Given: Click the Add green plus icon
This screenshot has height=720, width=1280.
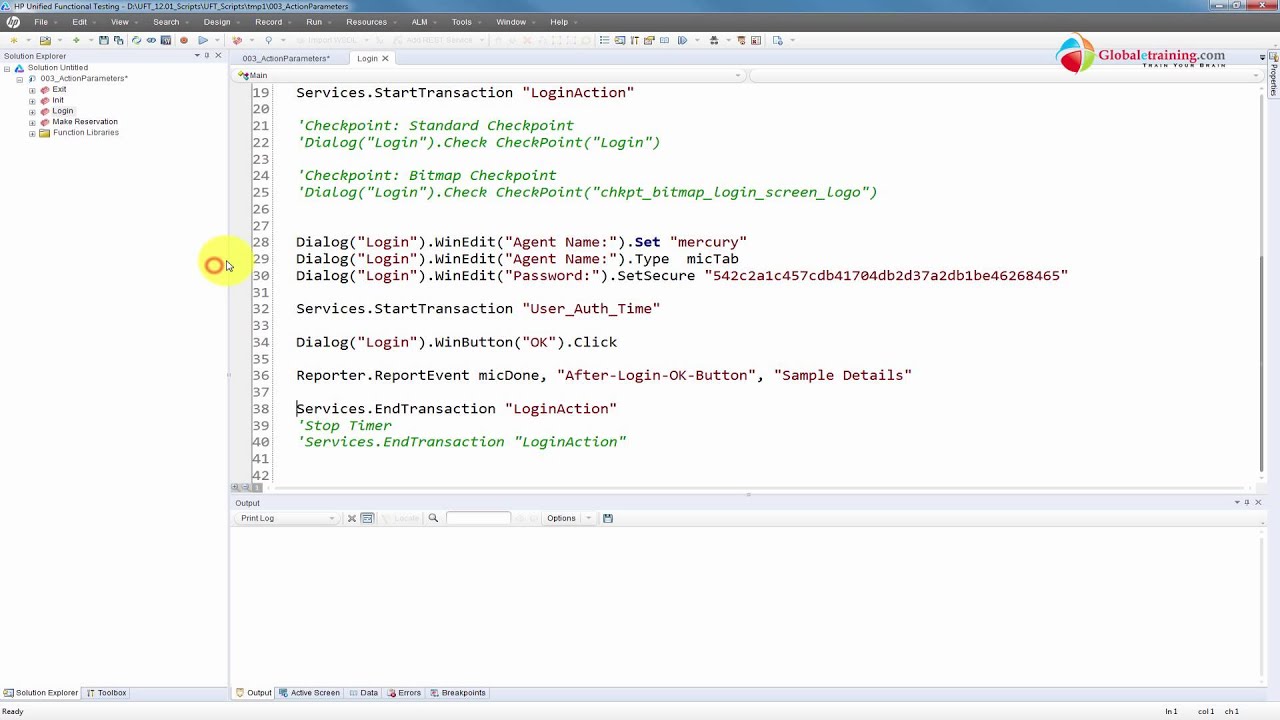Looking at the screenshot, I should [x=76, y=40].
